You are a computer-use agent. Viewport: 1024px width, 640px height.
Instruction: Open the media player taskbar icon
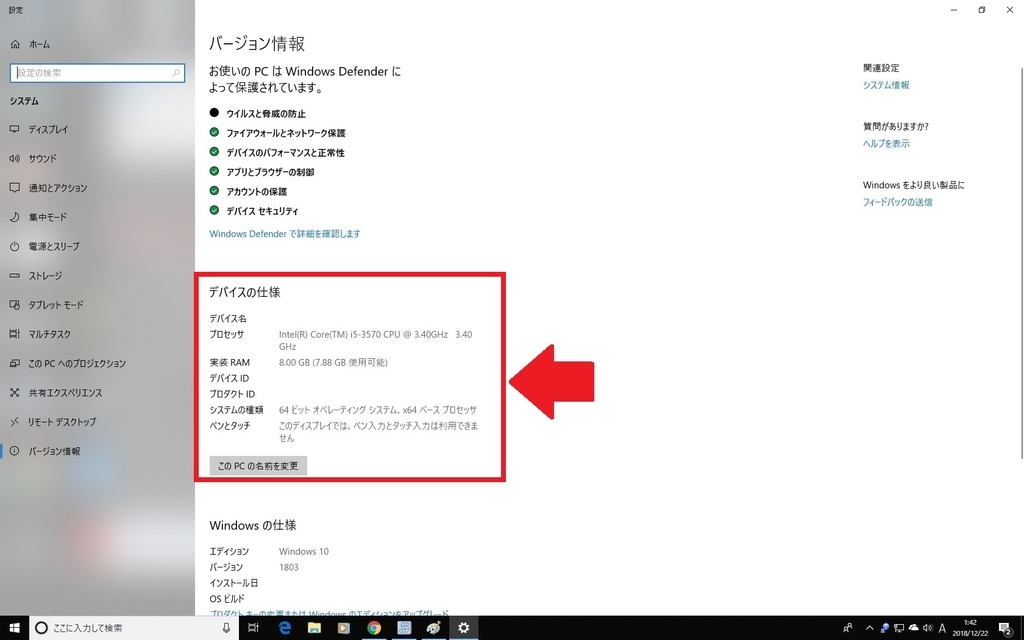[x=344, y=628]
